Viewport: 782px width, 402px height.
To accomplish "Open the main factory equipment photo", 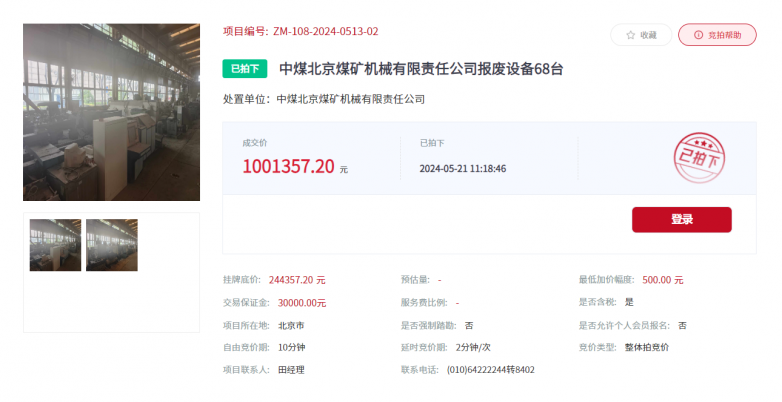I will click(x=111, y=112).
